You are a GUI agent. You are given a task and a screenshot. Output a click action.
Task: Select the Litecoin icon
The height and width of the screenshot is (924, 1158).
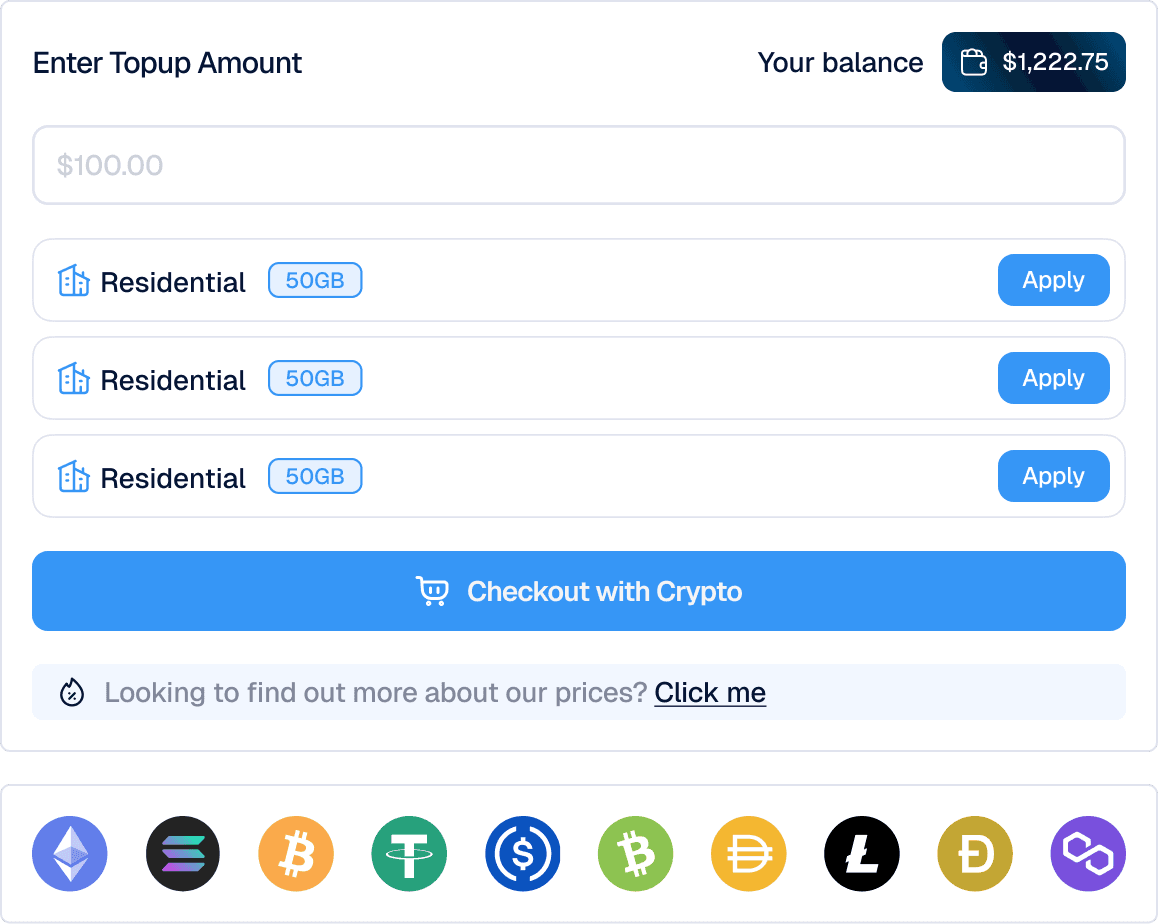(861, 853)
